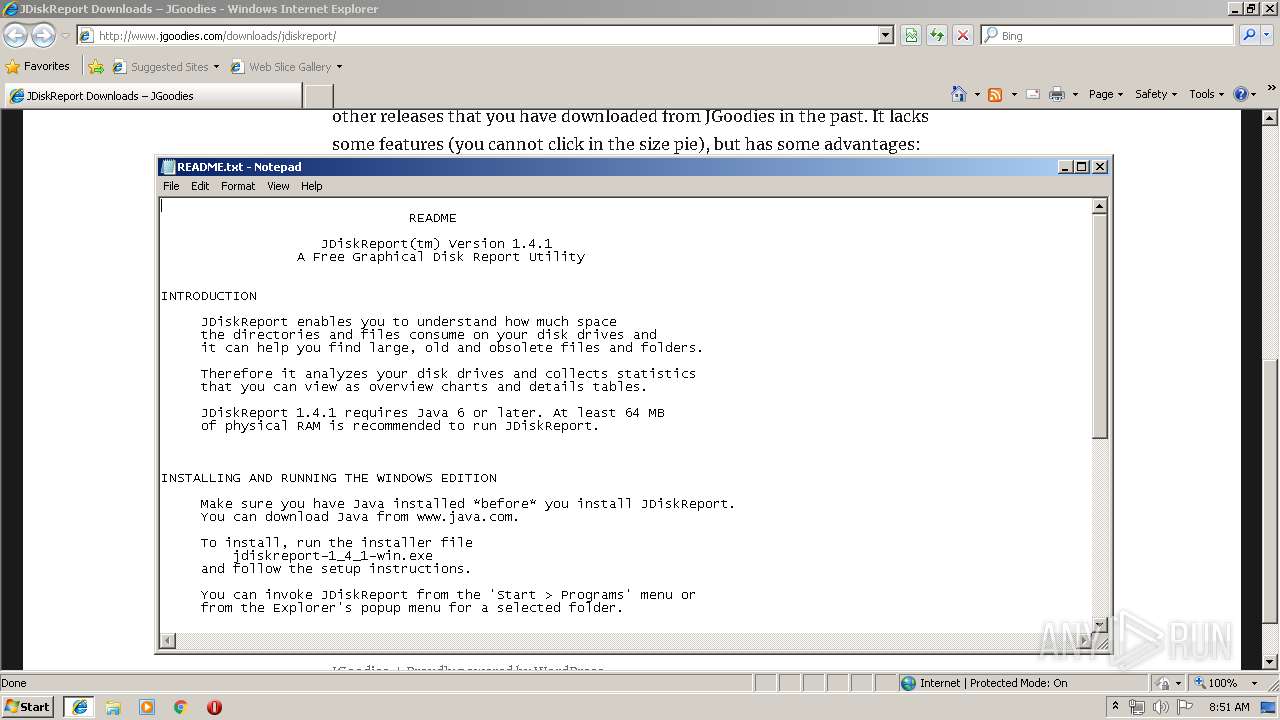The height and width of the screenshot is (720, 1280).
Task: Open the Recent Pages dropdown arrow
Action: [65, 36]
